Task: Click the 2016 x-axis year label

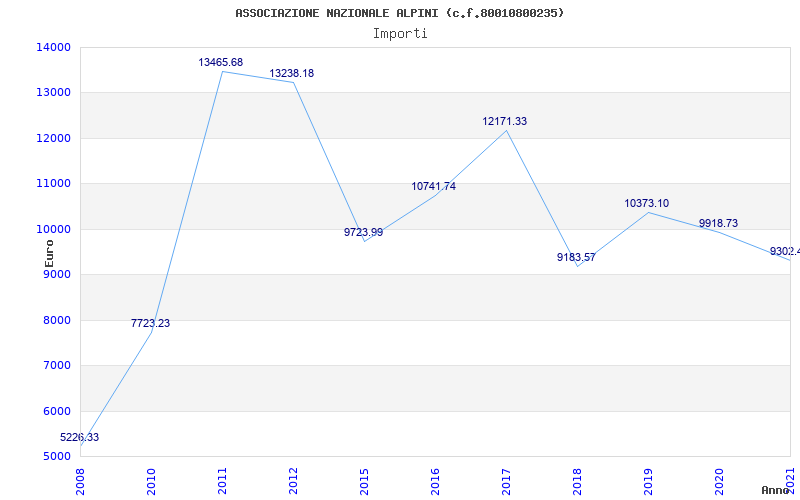Action: click(x=435, y=482)
